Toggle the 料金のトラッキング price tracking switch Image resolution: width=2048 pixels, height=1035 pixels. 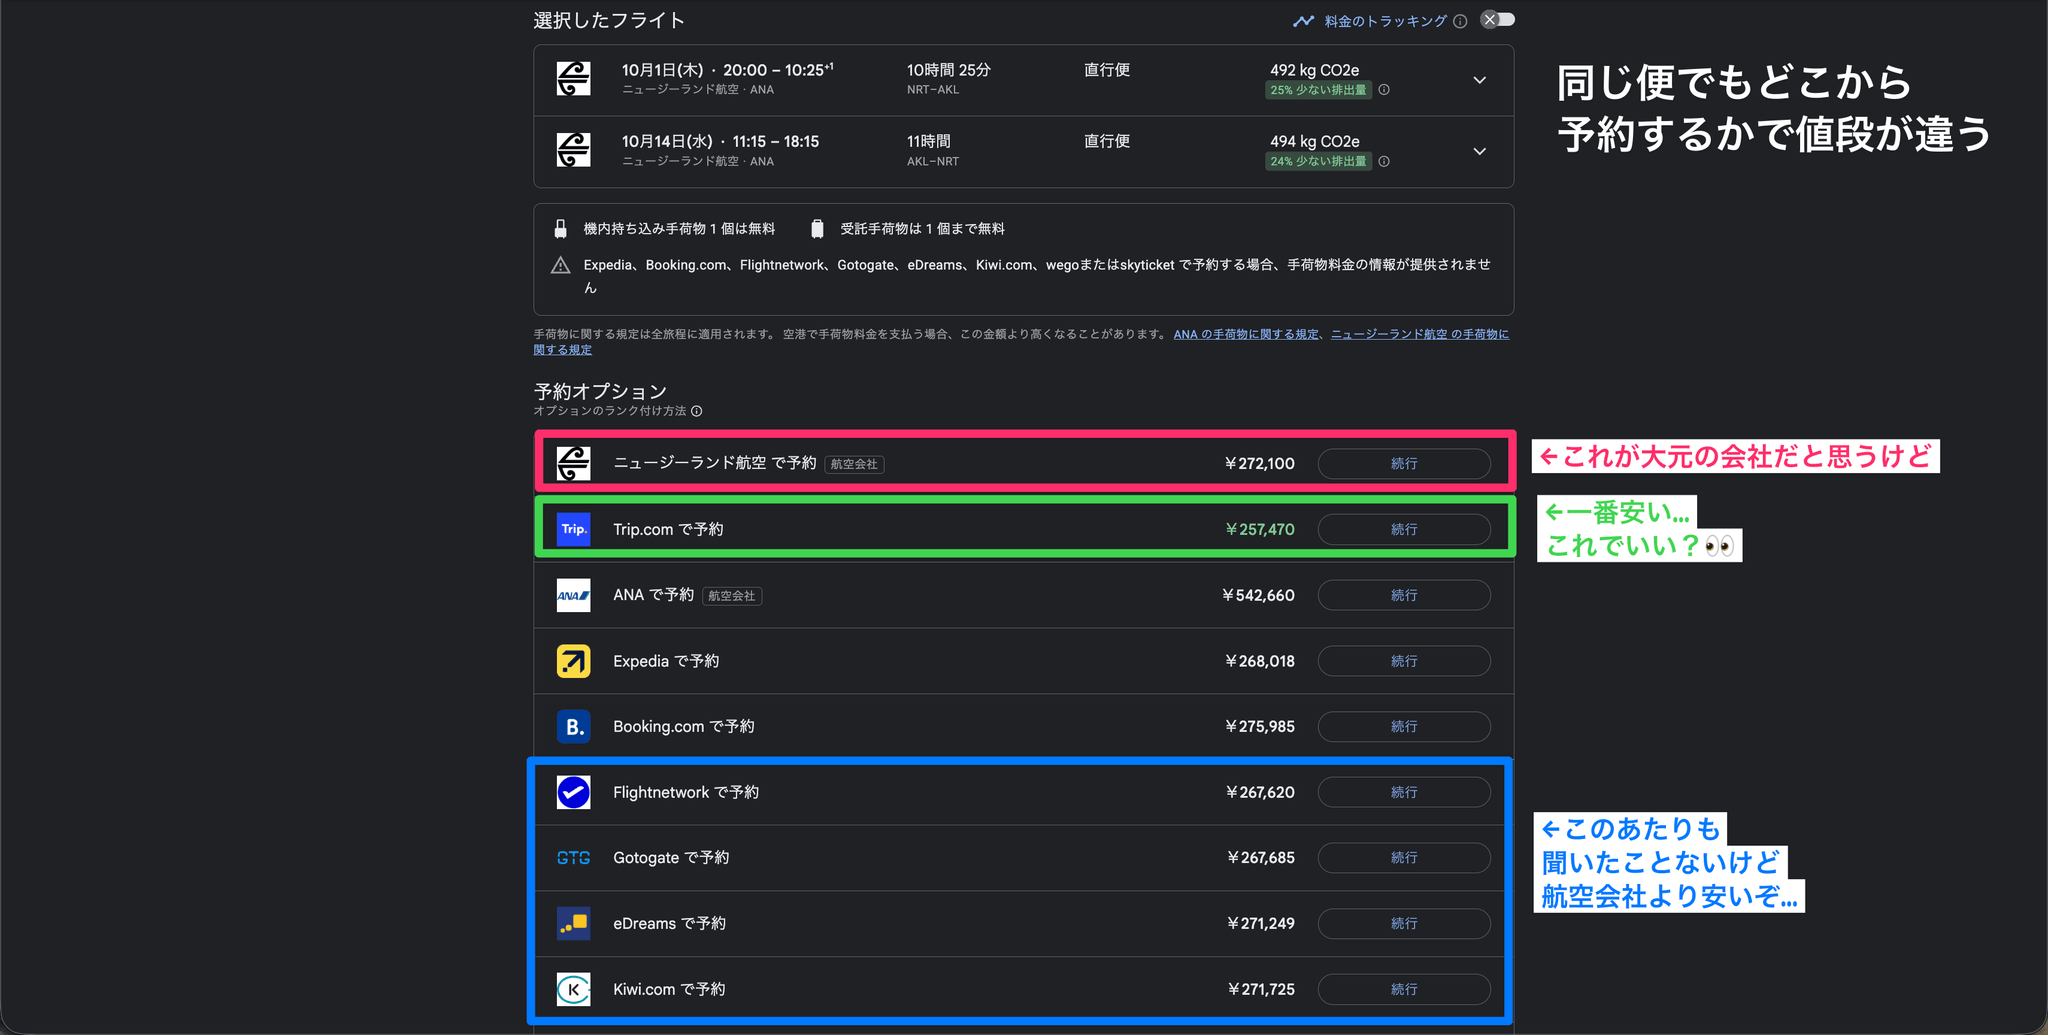click(1497, 20)
